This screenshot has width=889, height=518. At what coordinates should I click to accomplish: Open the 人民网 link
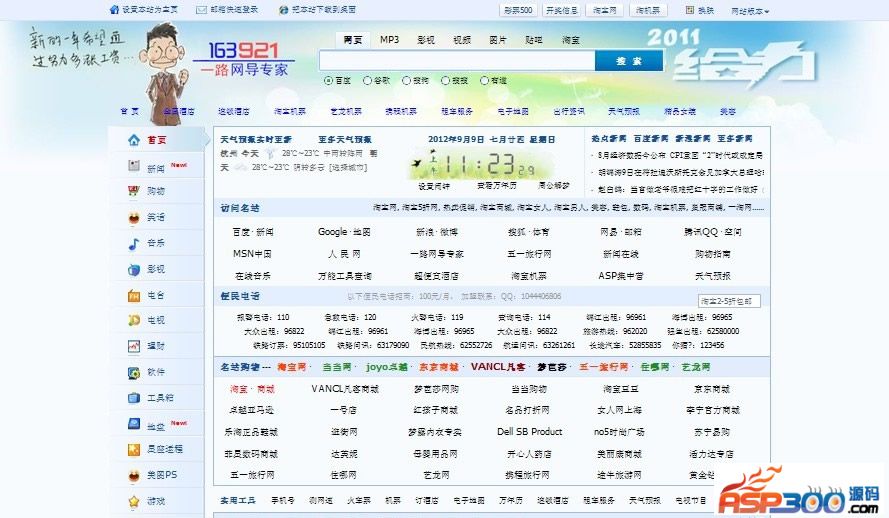[x=344, y=254]
